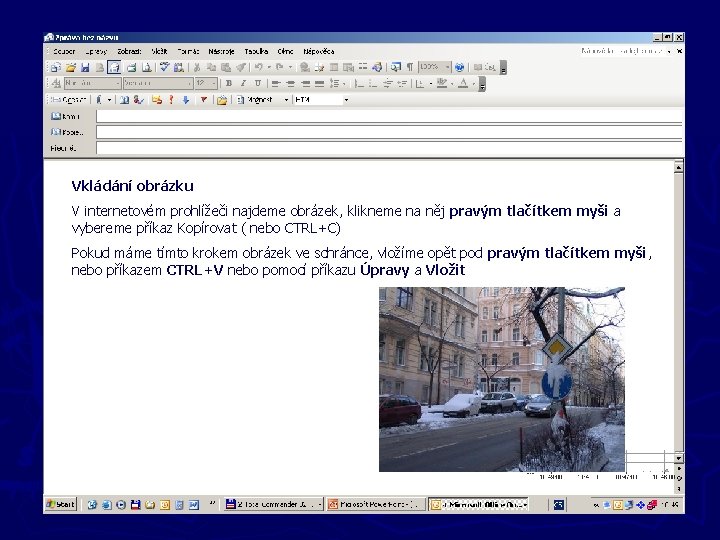Click the blue Help globe icon
The height and width of the screenshot is (540, 720).
(x=459, y=68)
